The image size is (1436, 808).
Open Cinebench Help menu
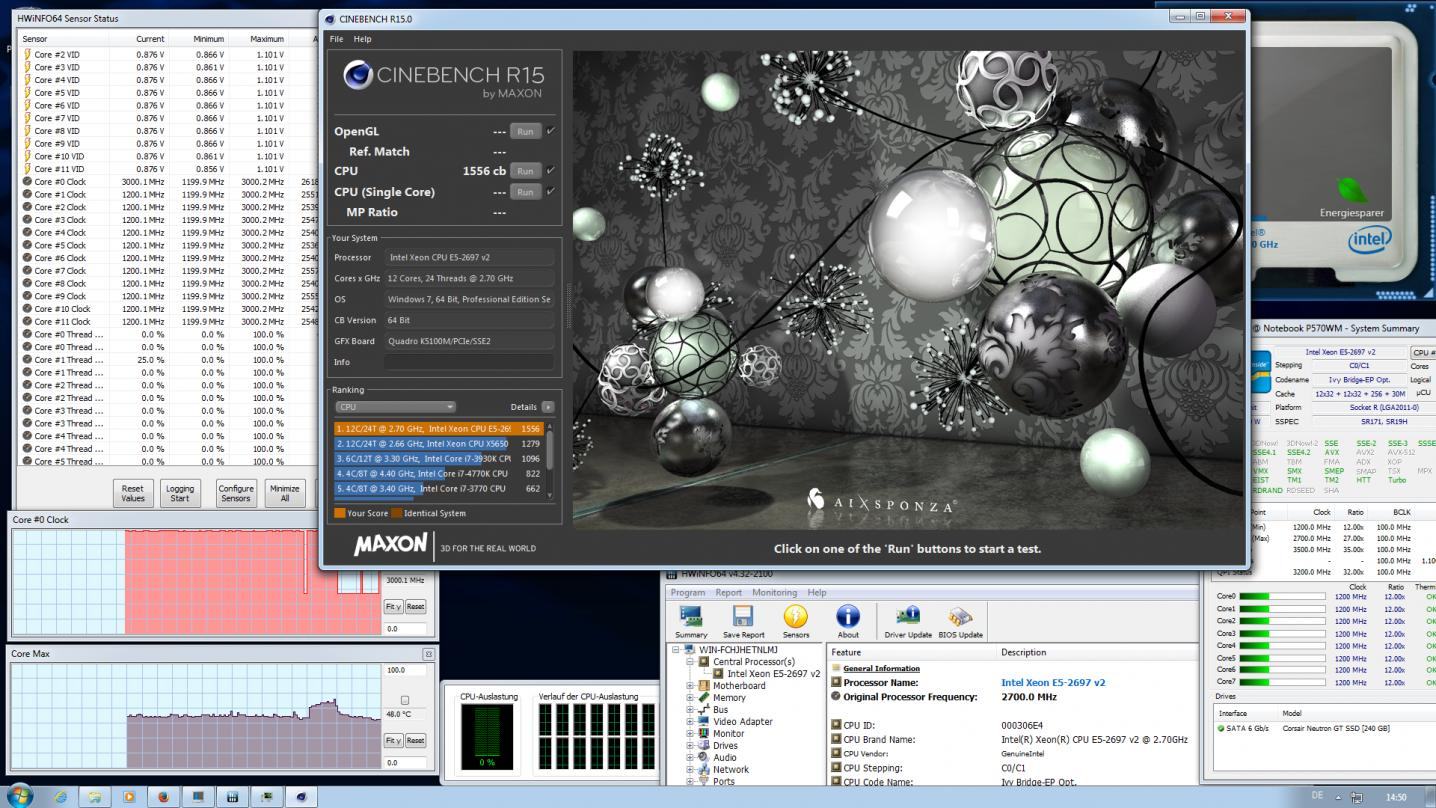click(x=362, y=39)
